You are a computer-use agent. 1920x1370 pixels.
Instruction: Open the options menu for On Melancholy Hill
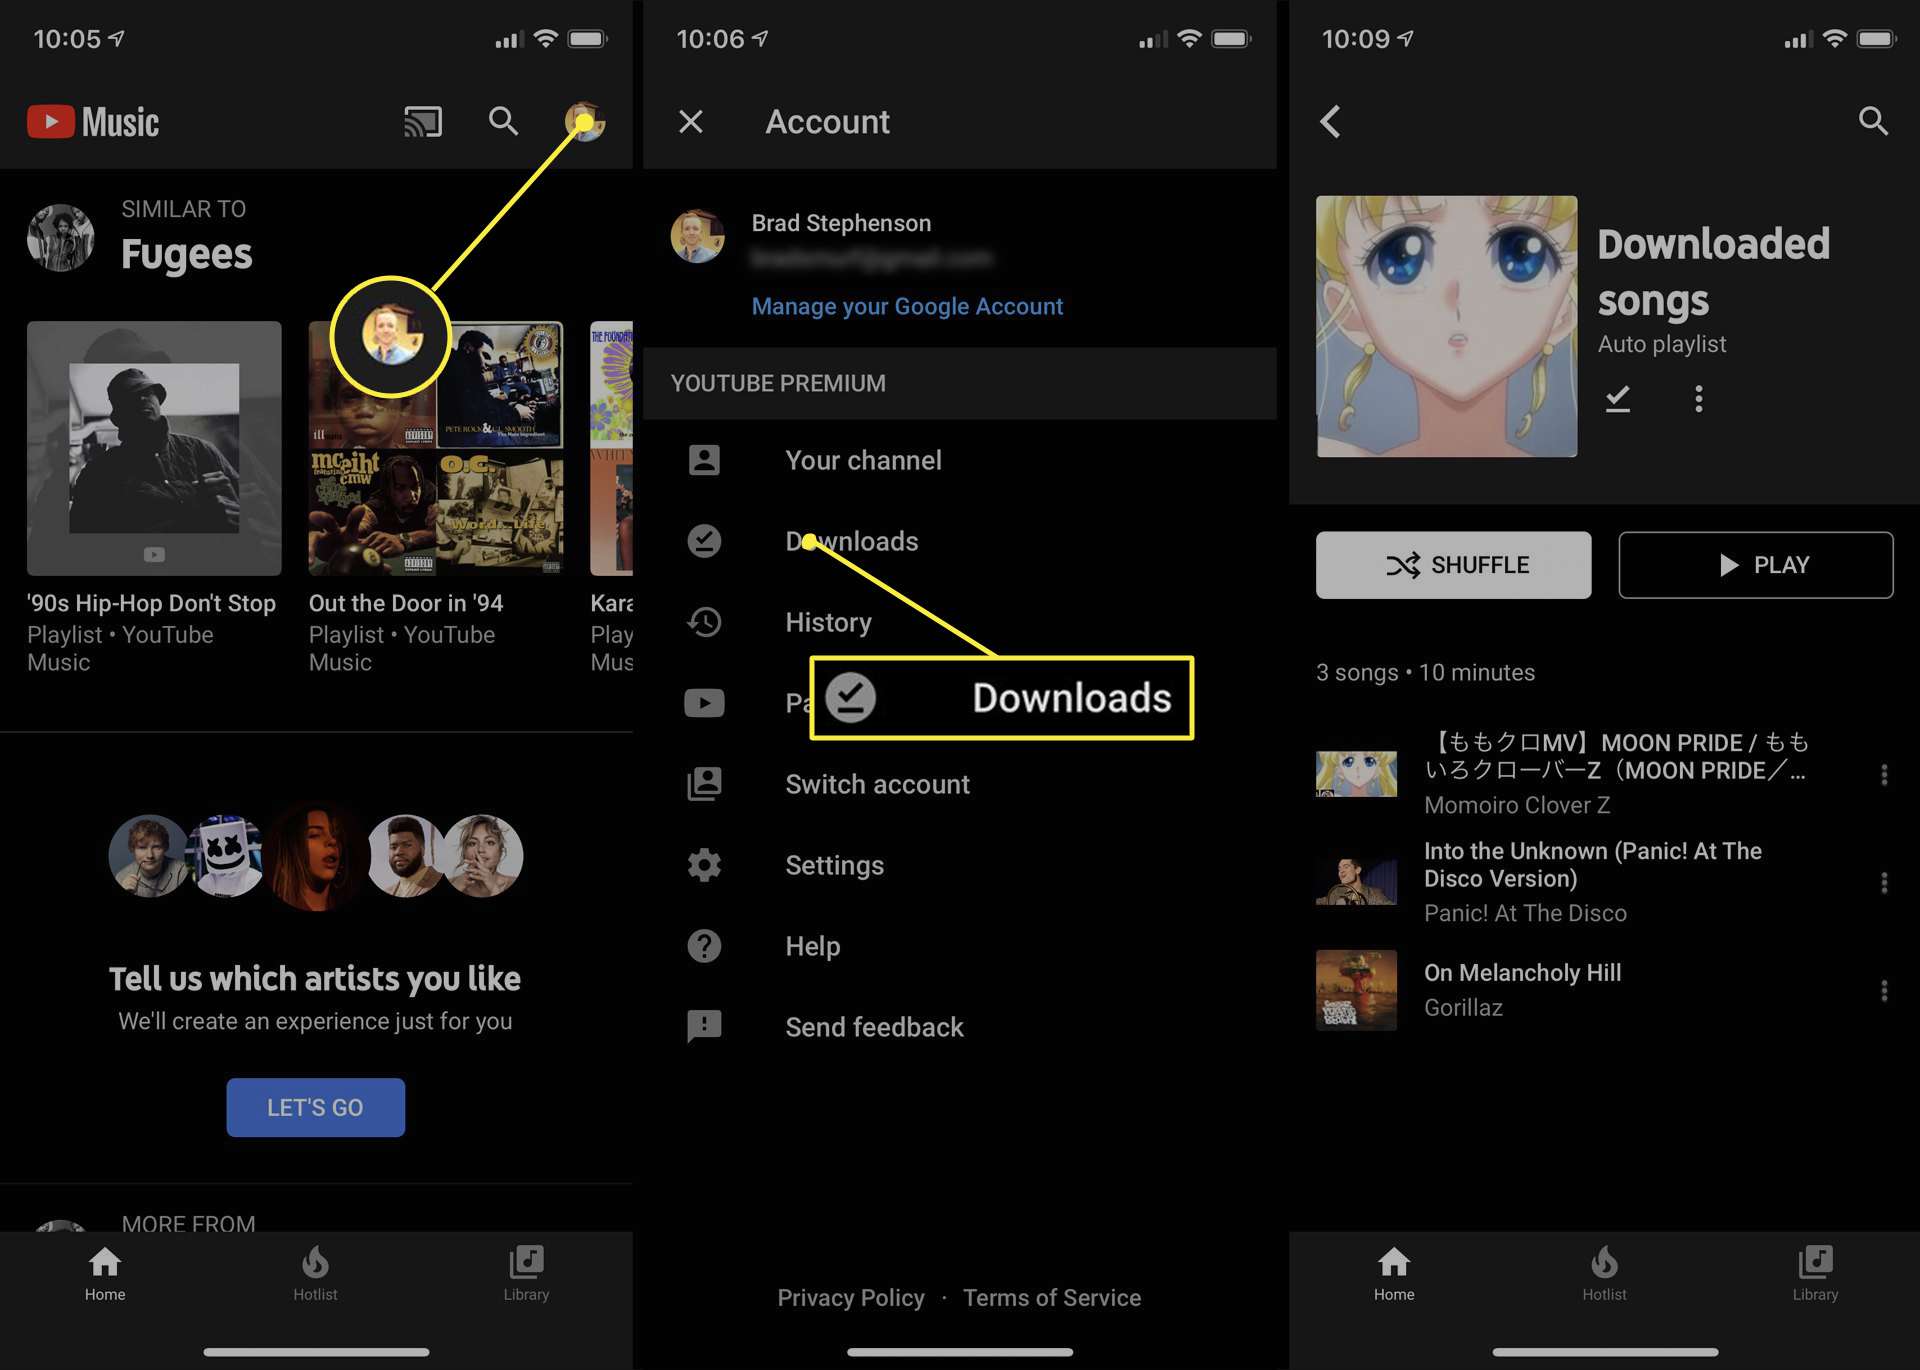click(1884, 990)
